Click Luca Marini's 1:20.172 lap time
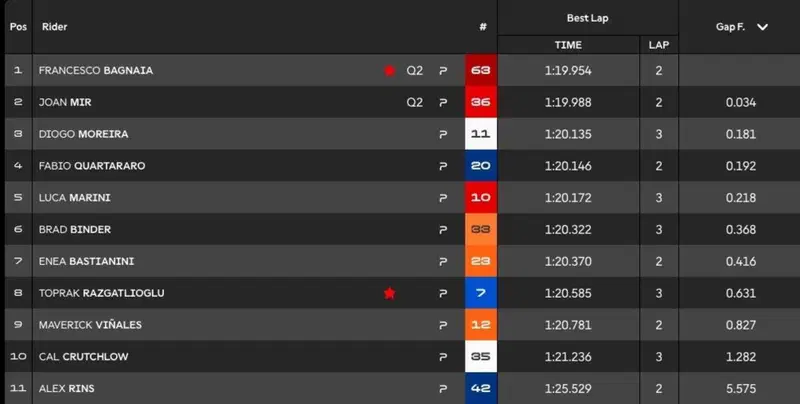This screenshot has height=404, width=800. coord(568,198)
